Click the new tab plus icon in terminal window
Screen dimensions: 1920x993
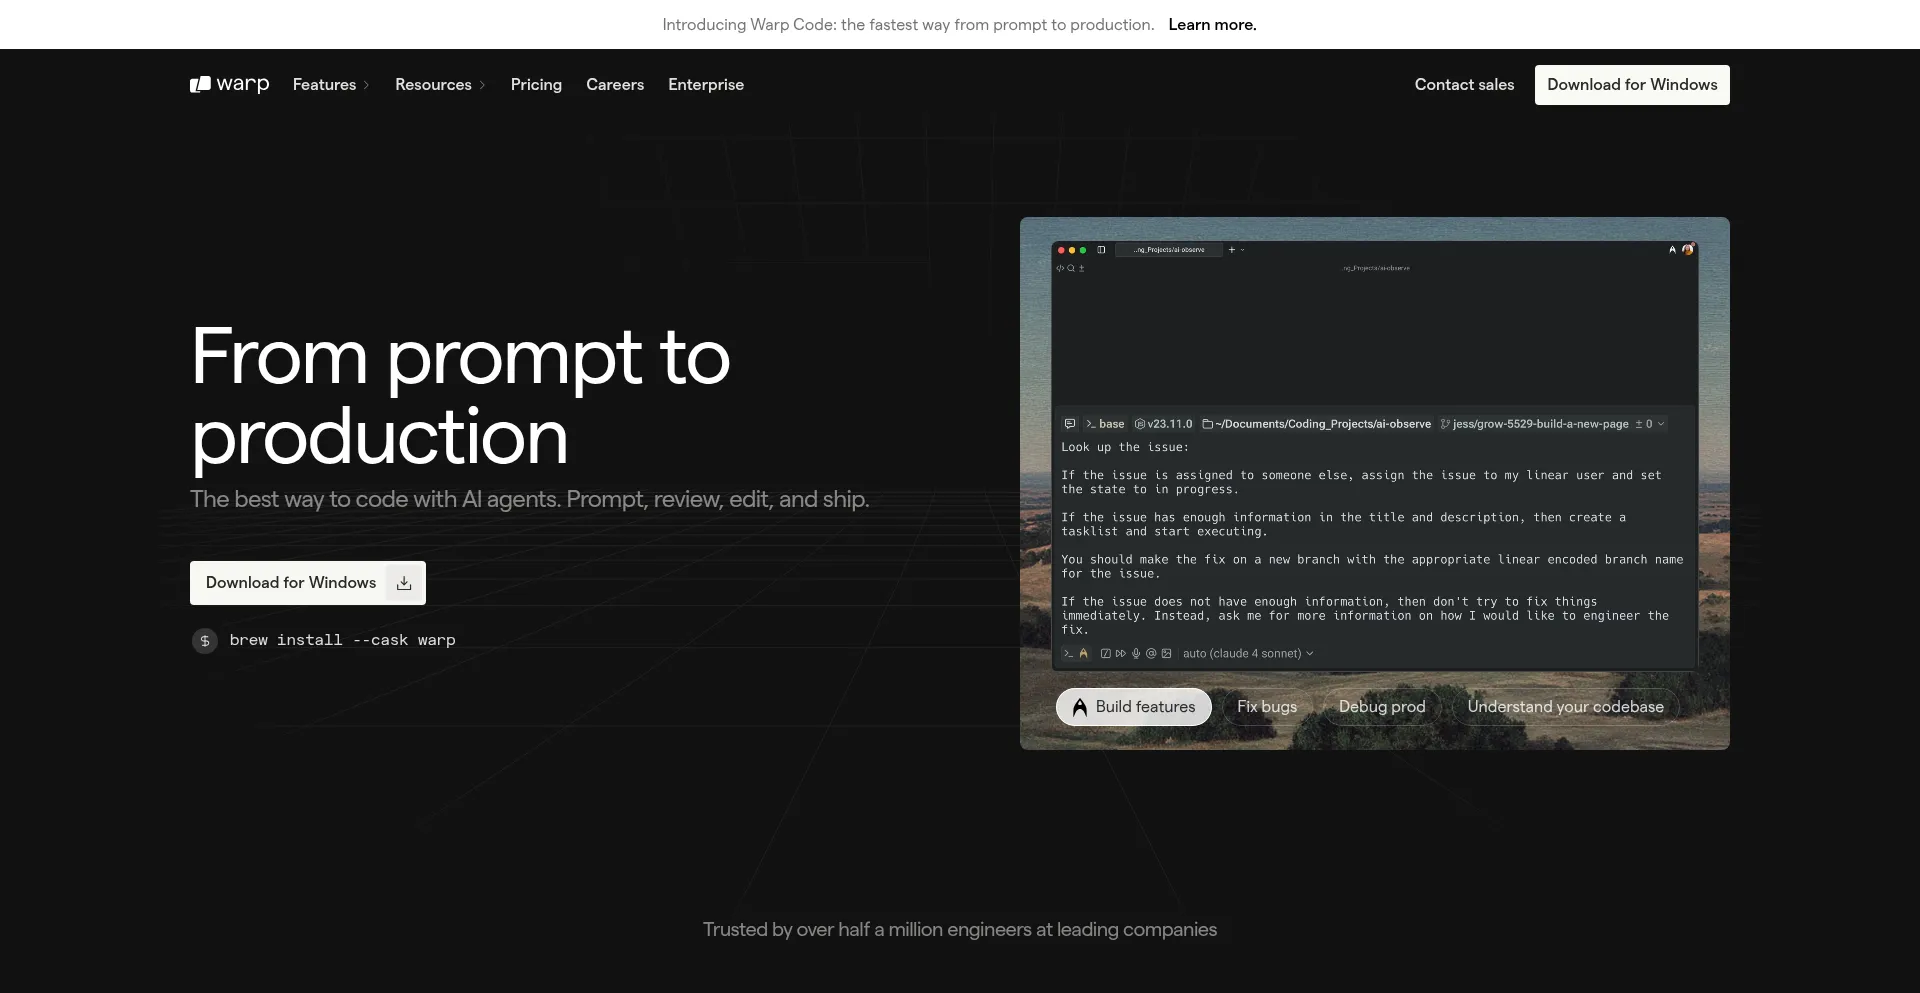pos(1232,250)
